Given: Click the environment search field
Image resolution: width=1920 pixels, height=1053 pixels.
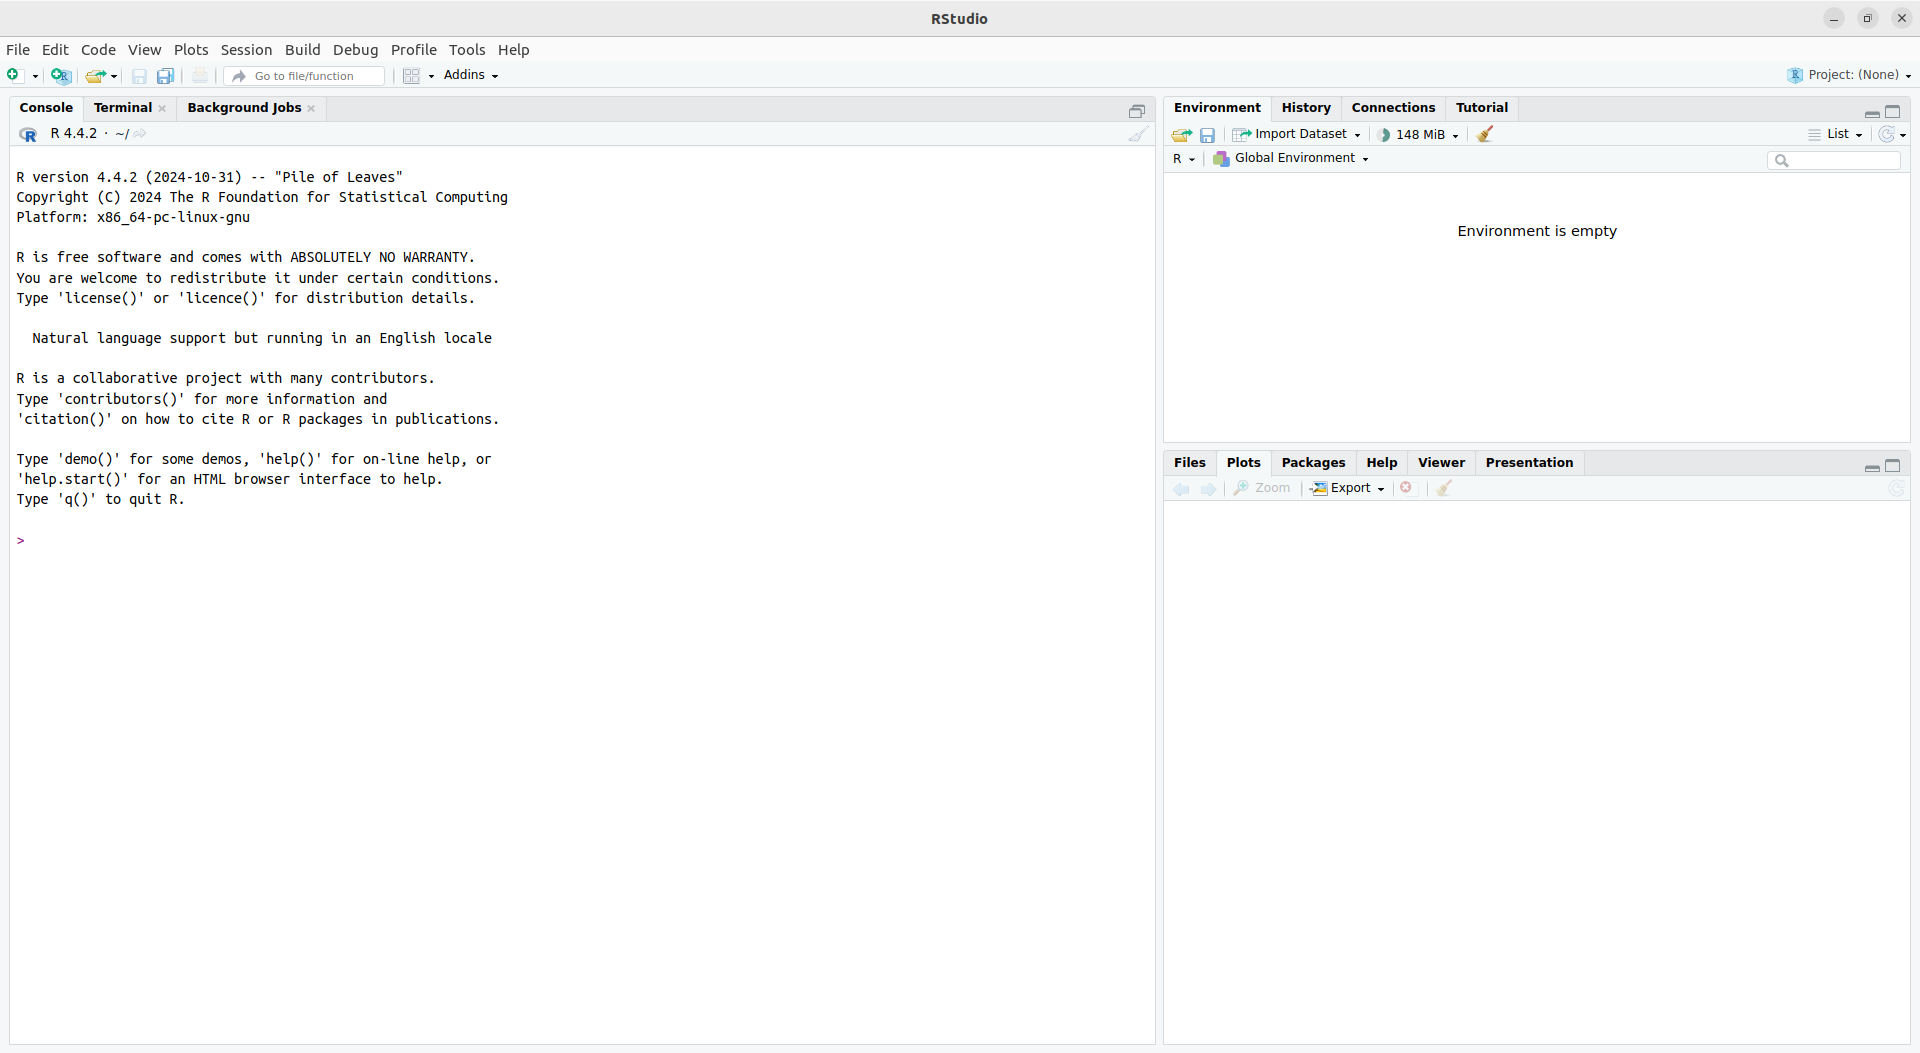Looking at the screenshot, I should (1834, 160).
